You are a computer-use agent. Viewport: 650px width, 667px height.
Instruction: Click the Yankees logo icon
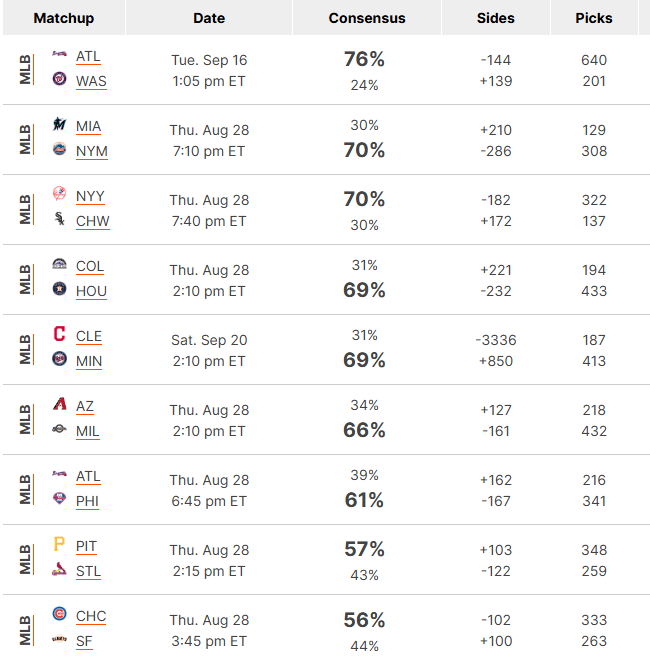click(60, 194)
